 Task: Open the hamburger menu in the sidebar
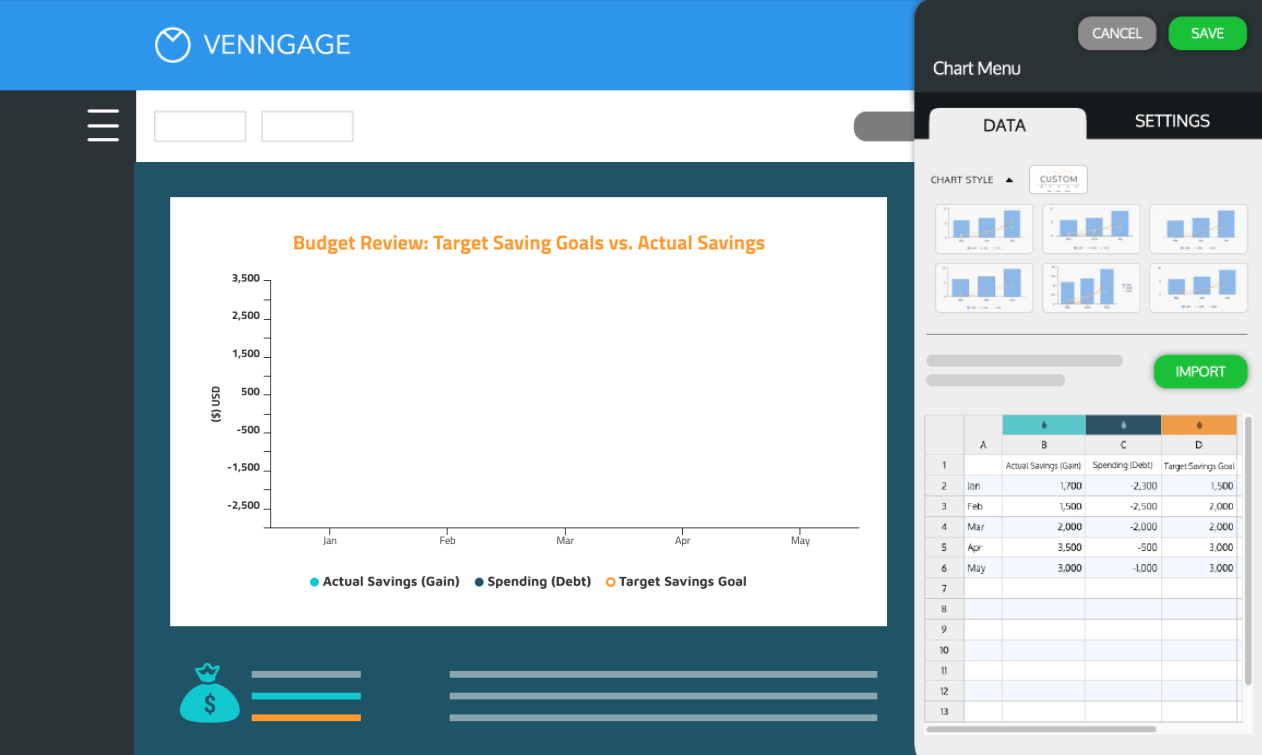point(103,125)
